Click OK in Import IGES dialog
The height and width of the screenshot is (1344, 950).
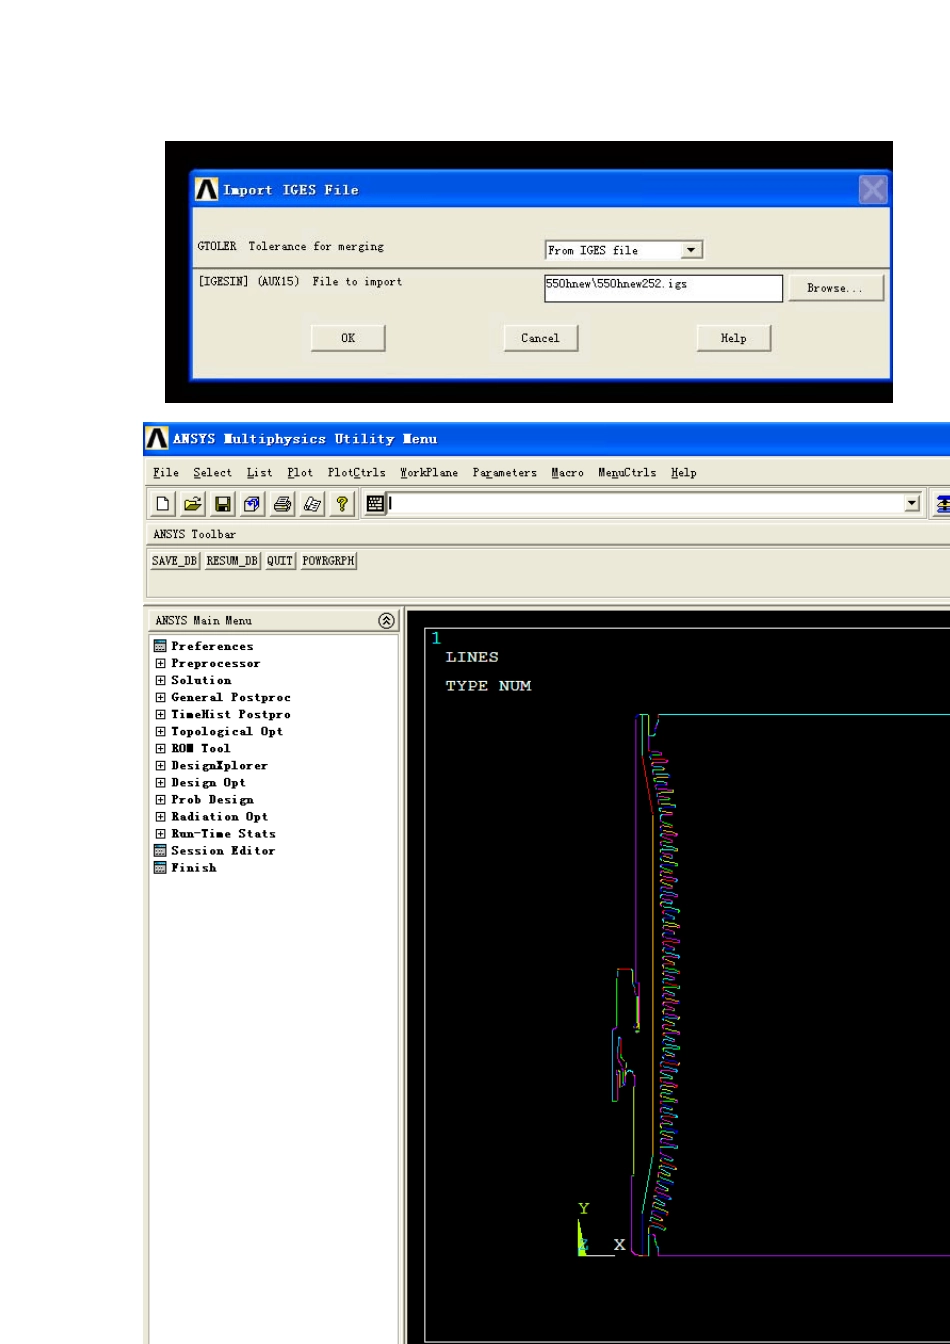(x=348, y=338)
